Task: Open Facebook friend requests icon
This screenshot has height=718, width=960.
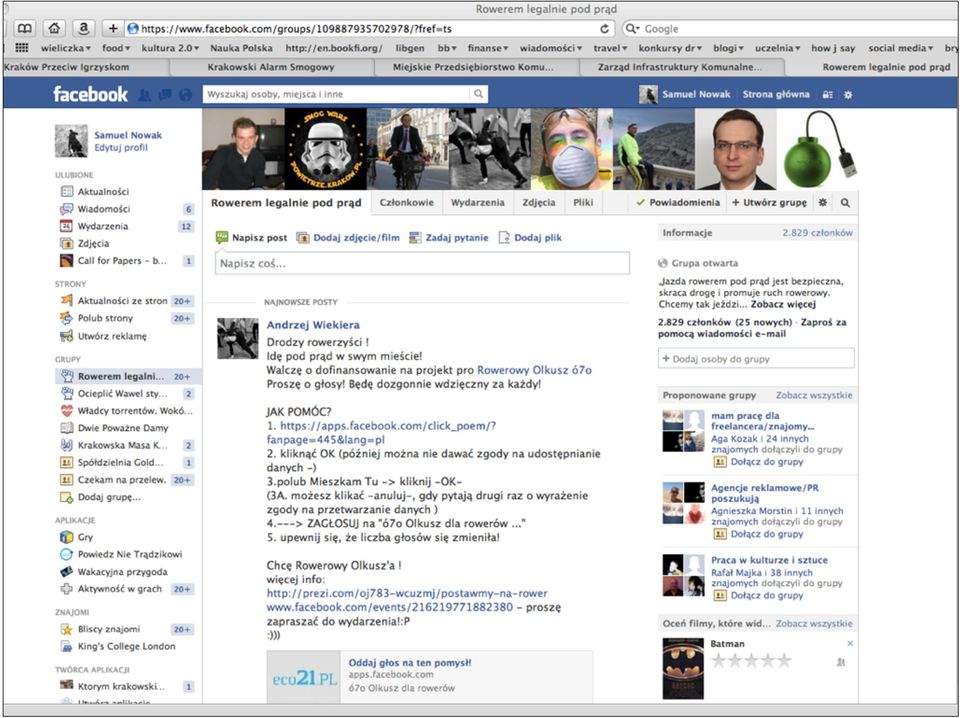Action: pyautogui.click(x=144, y=95)
